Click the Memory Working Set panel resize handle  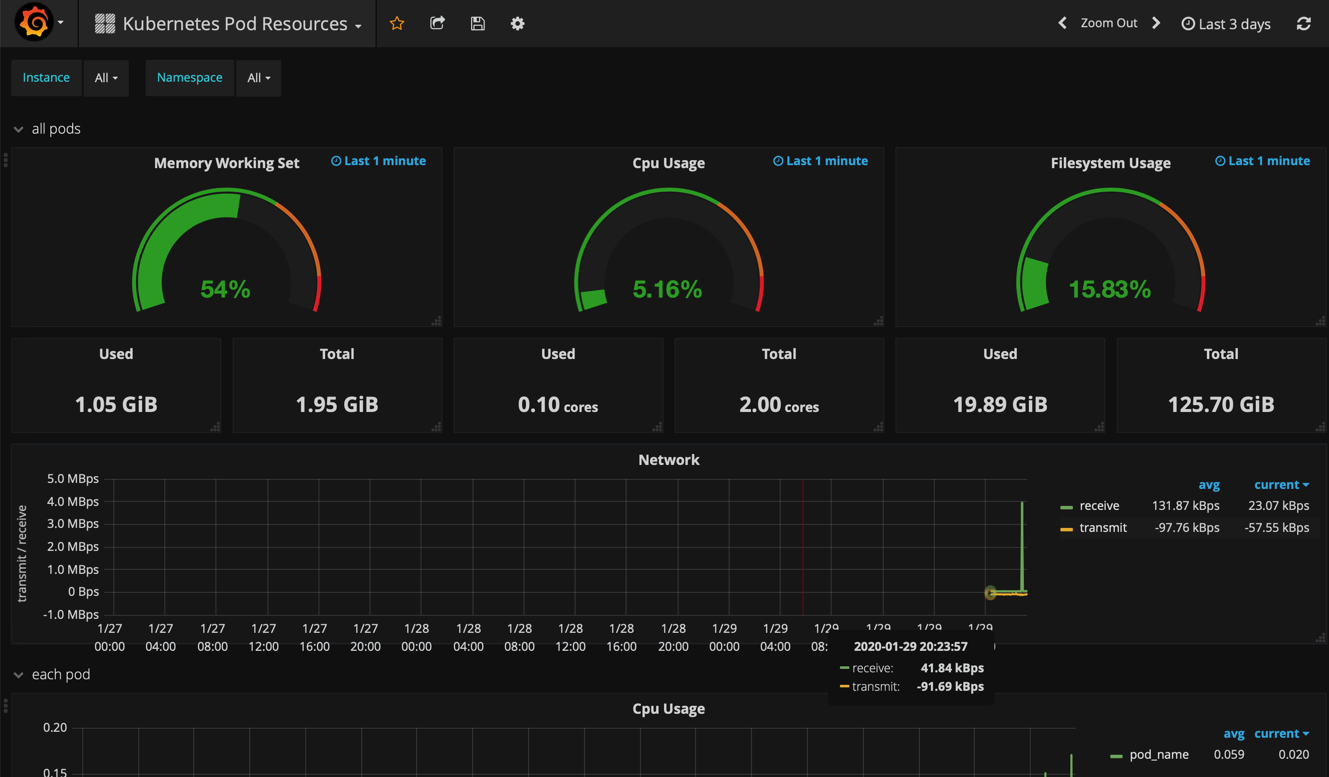click(x=436, y=321)
